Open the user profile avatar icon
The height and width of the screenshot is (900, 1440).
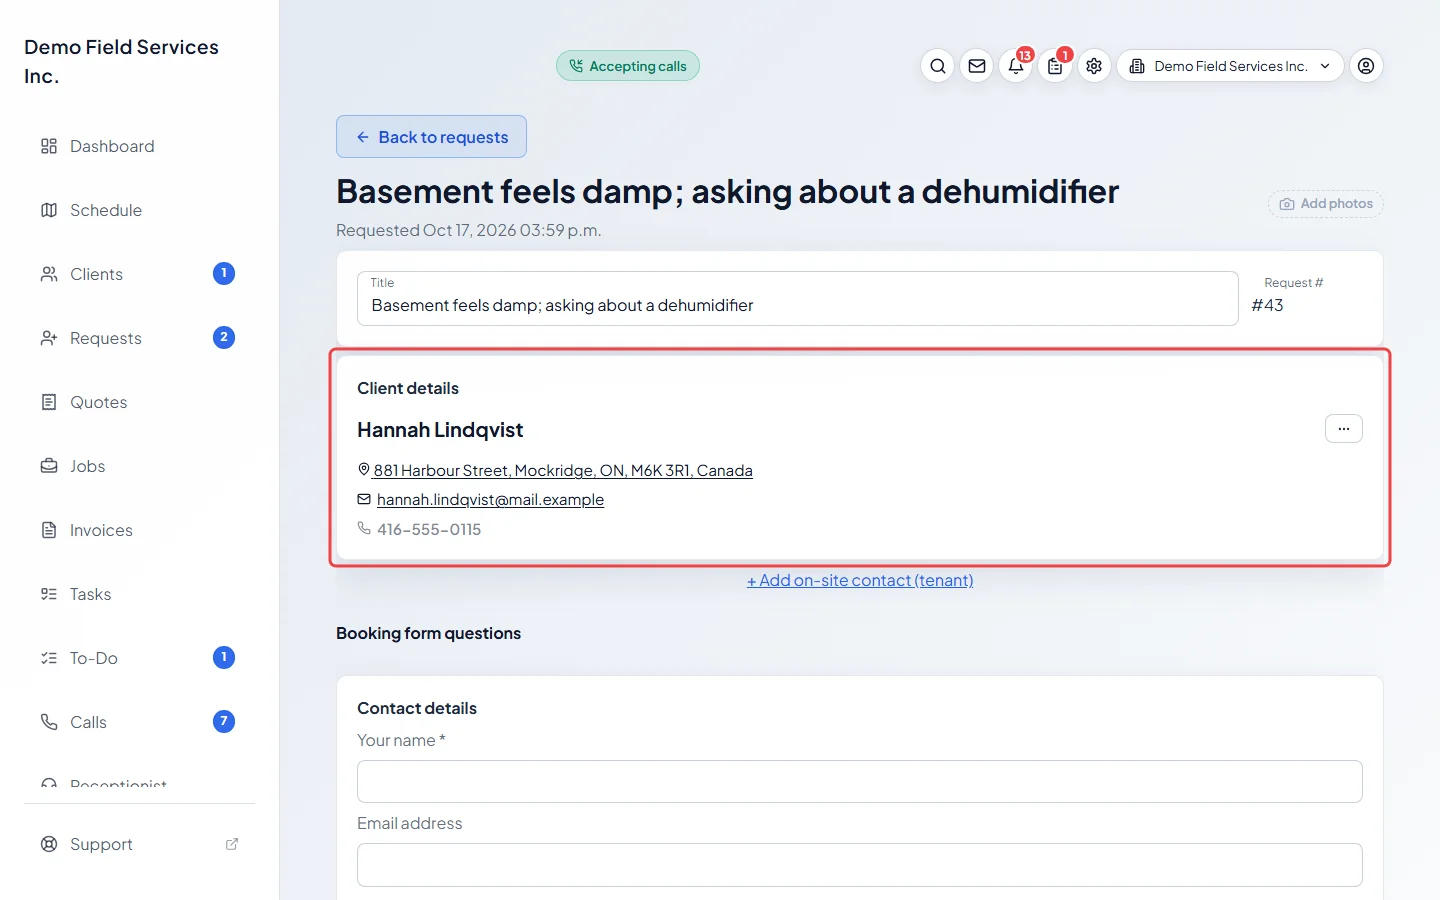coord(1366,66)
